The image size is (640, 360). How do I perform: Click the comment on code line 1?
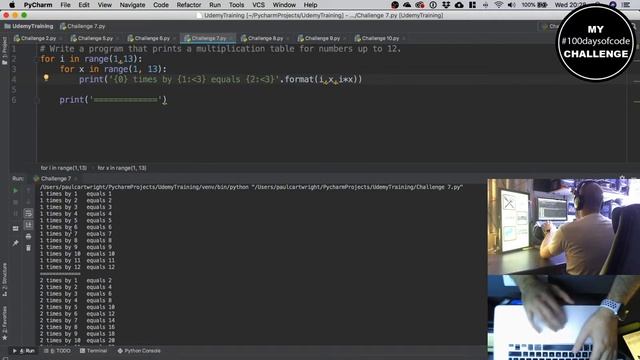(x=220, y=49)
